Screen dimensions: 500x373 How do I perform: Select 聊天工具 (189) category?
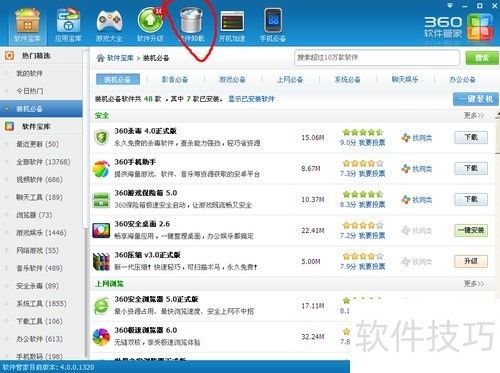point(41,197)
